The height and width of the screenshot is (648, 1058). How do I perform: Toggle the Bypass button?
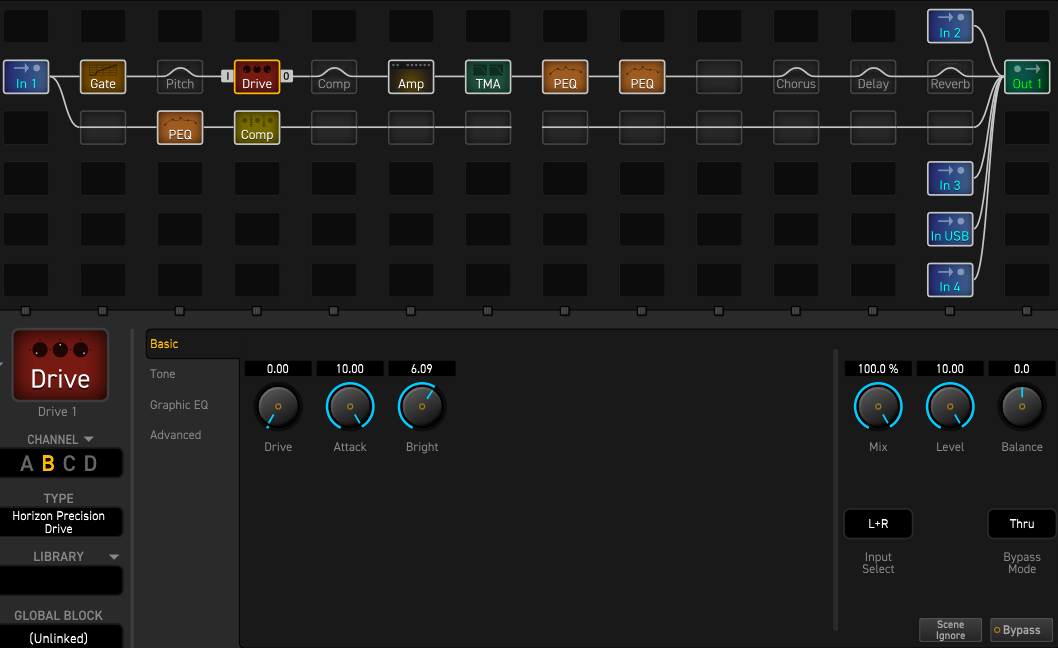[x=1021, y=630]
